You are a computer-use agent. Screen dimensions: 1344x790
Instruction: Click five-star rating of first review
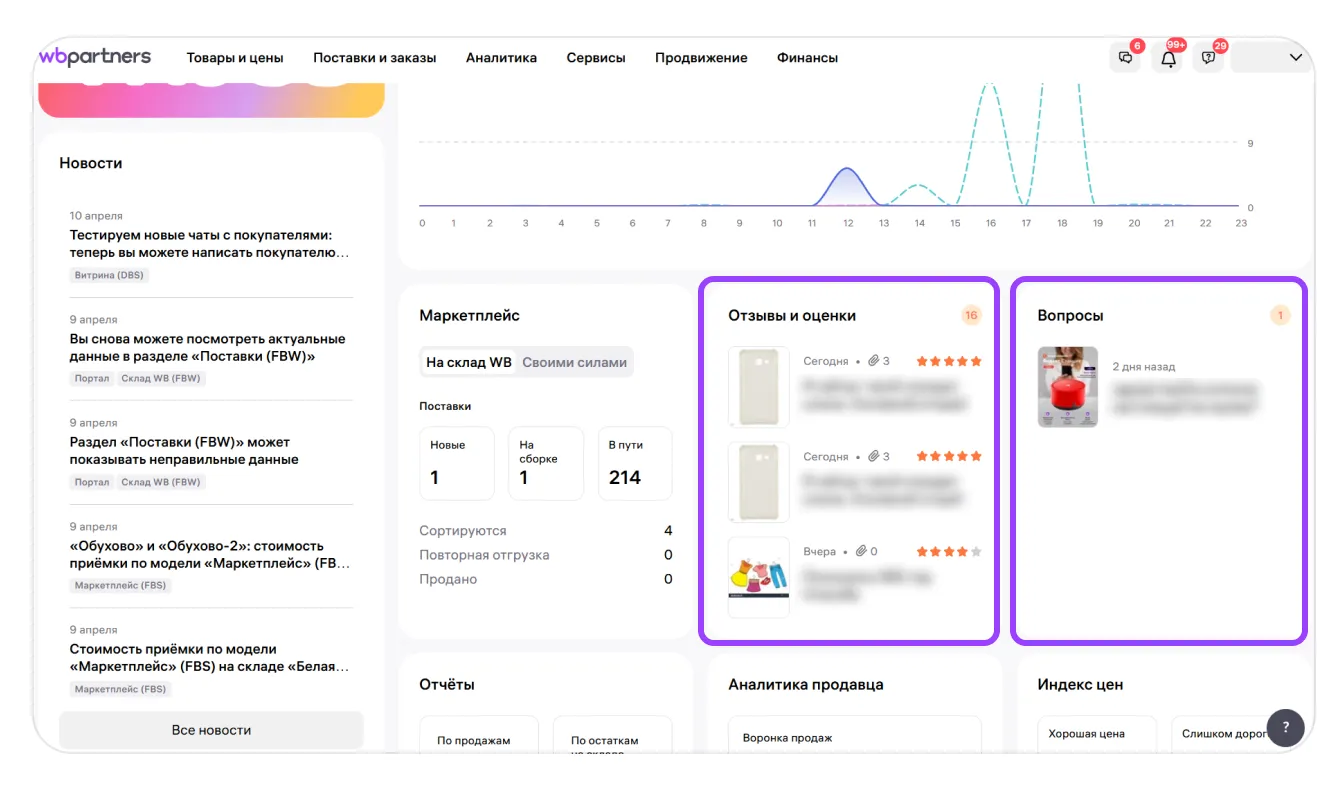click(949, 361)
